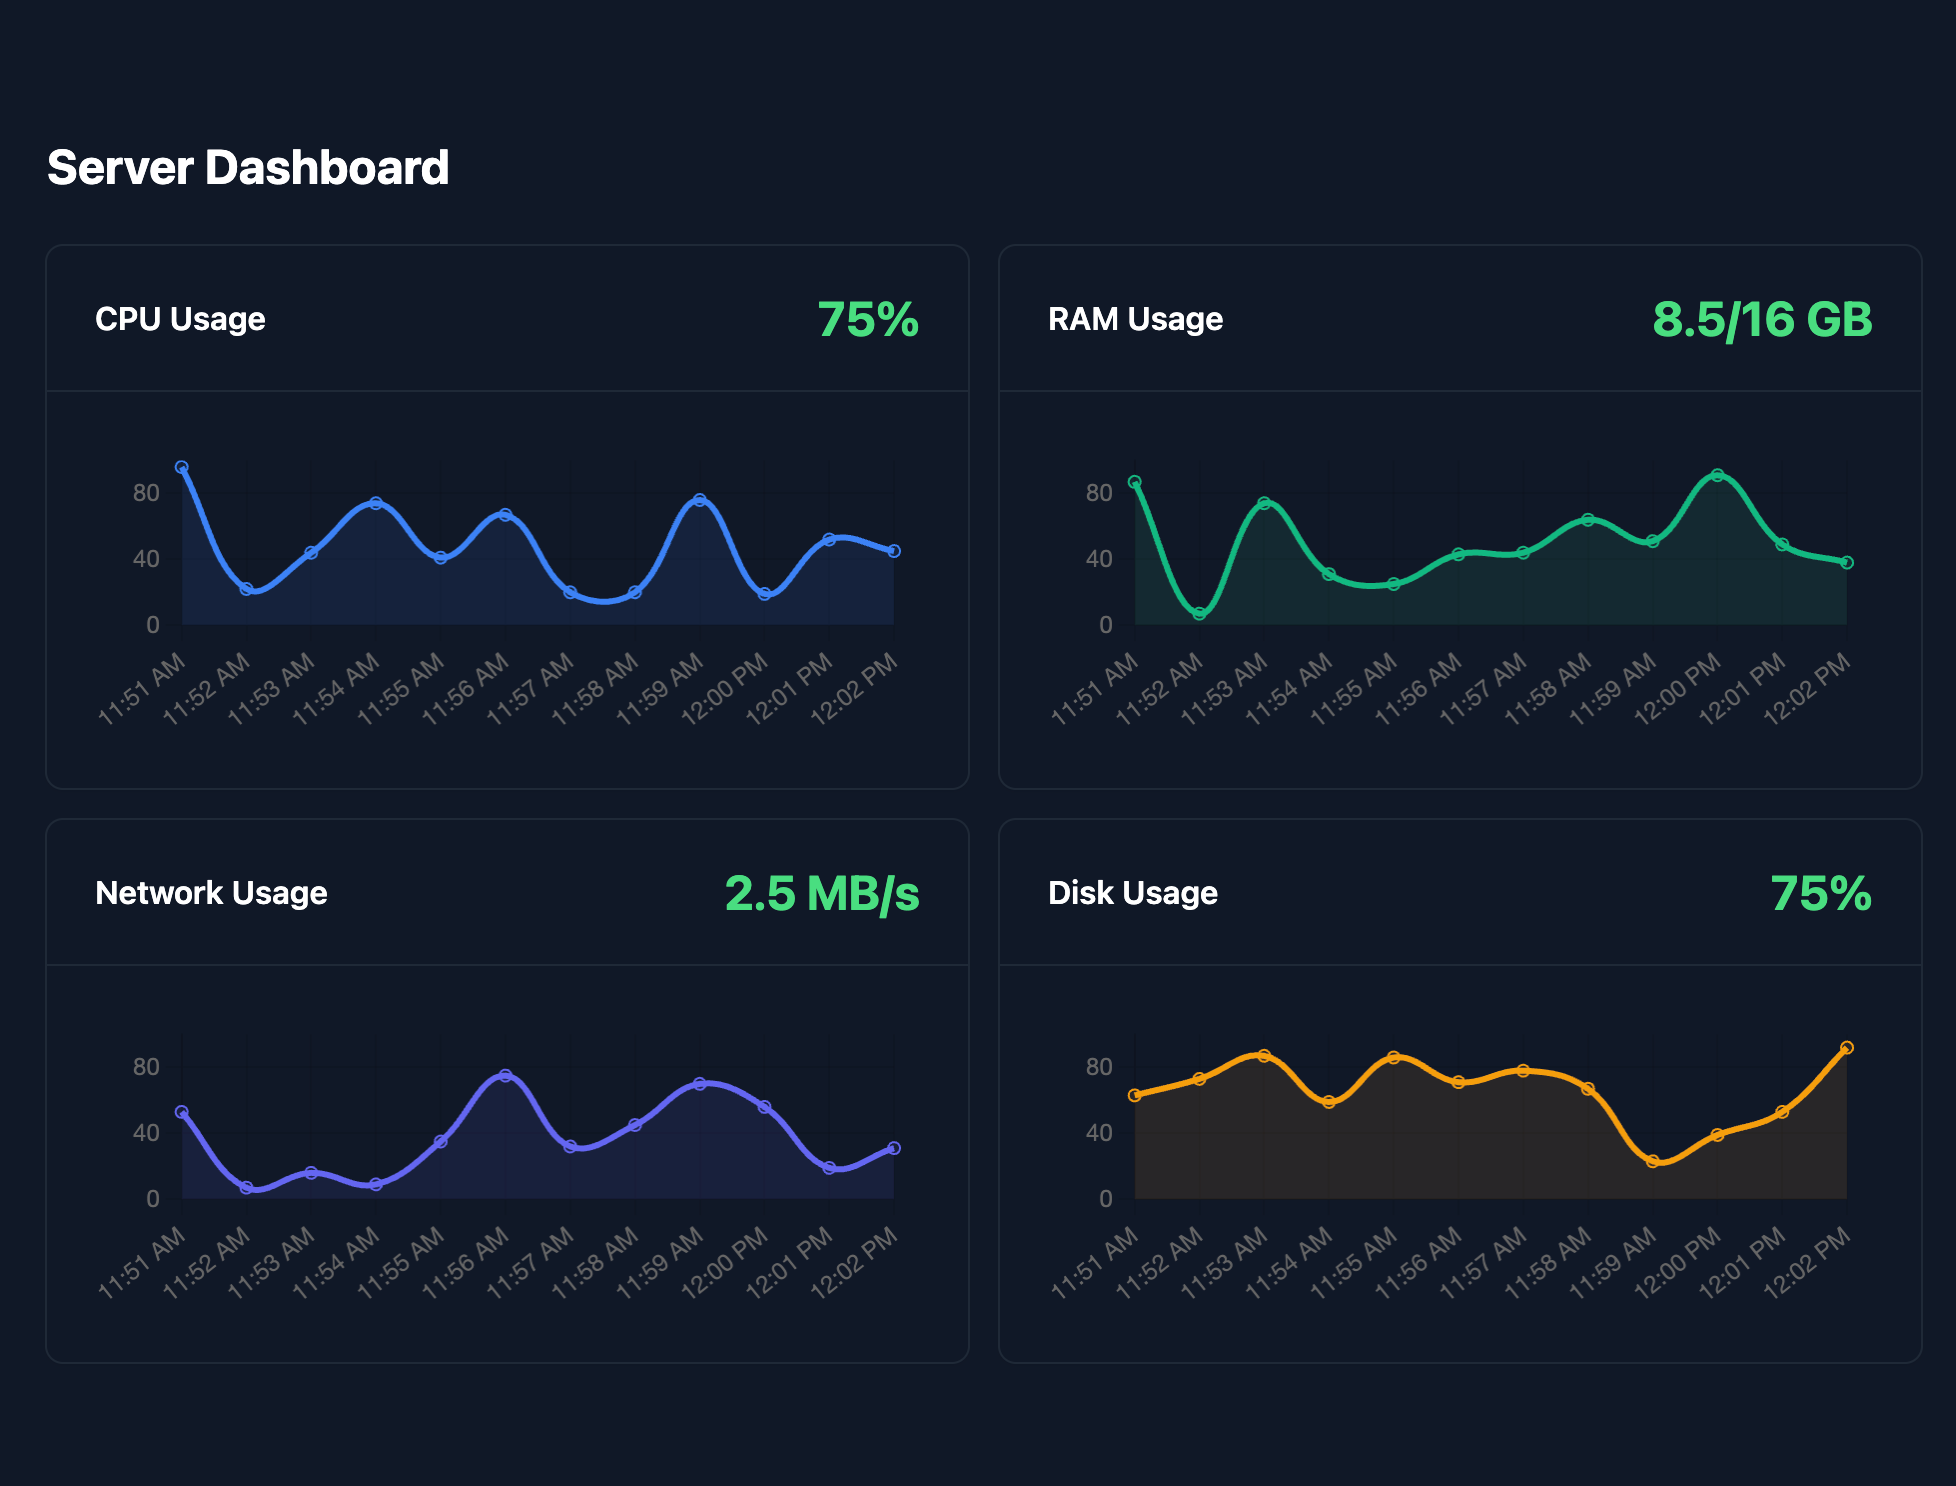Click the Network chart's 11:59 AM data point
Screen dimensions: 1956x1486
700,1083
